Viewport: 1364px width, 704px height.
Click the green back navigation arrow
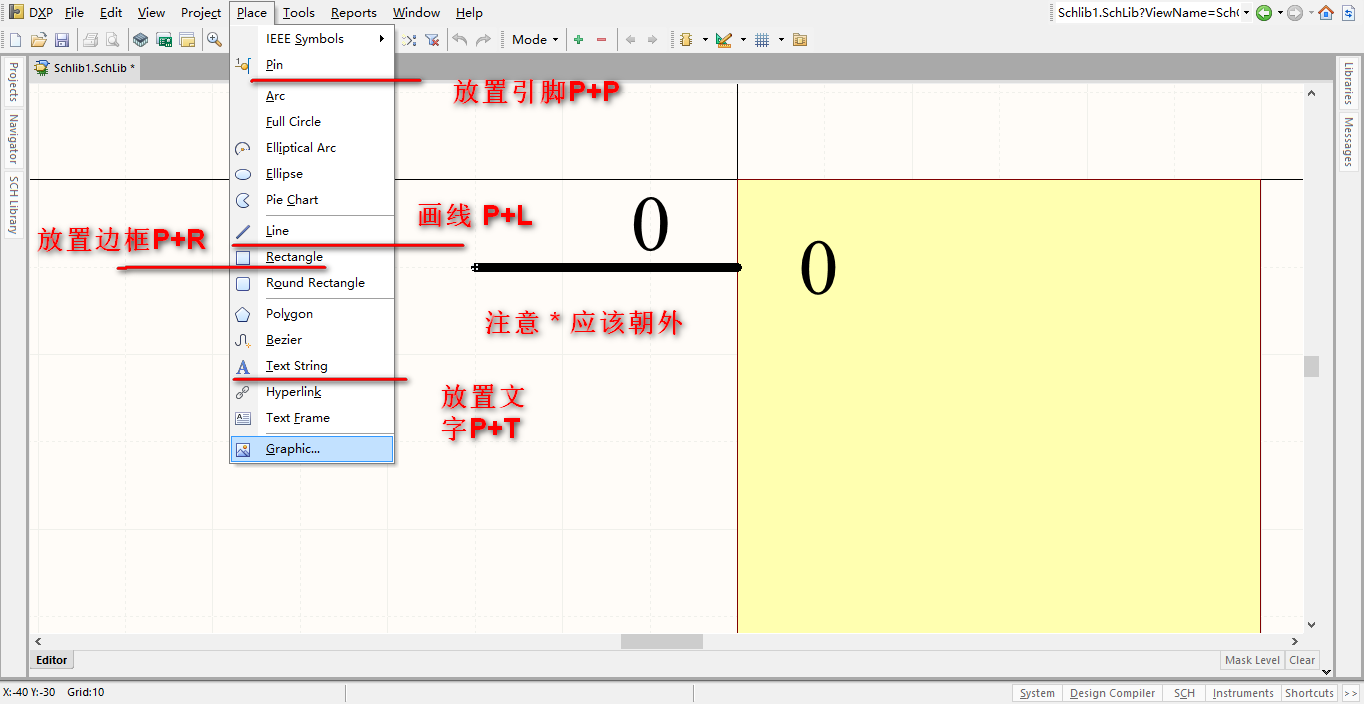pyautogui.click(x=1264, y=13)
